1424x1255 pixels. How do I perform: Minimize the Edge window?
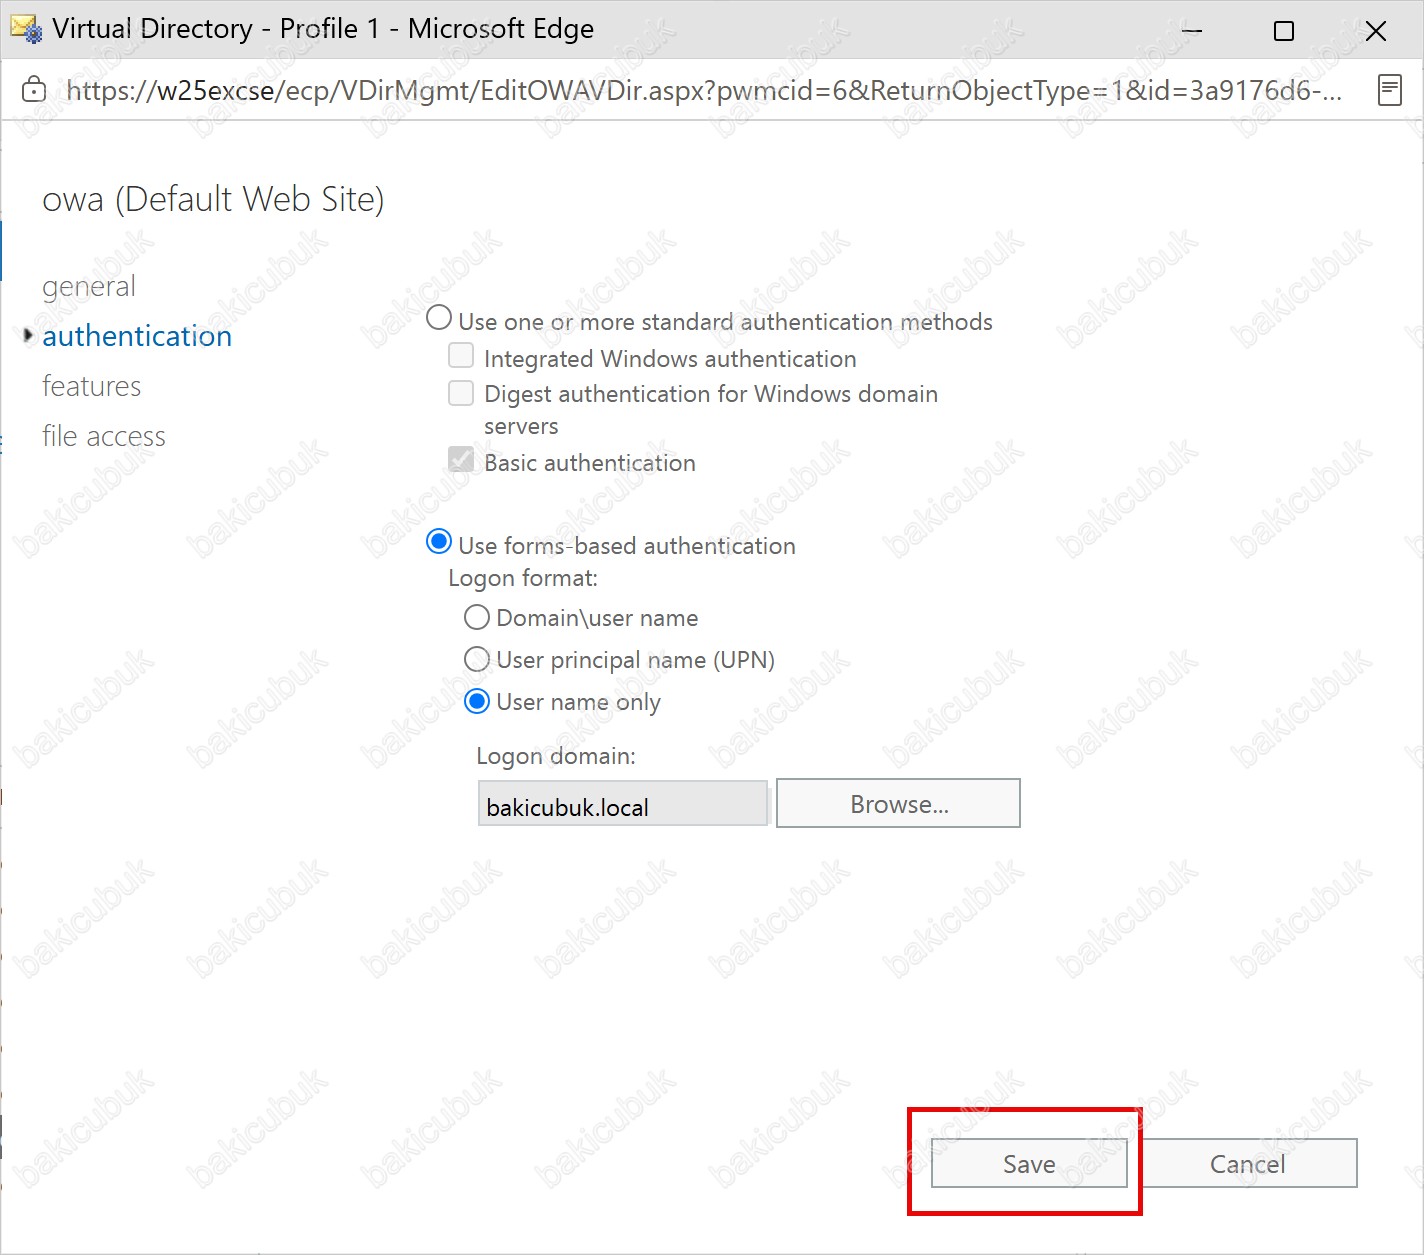(x=1192, y=31)
